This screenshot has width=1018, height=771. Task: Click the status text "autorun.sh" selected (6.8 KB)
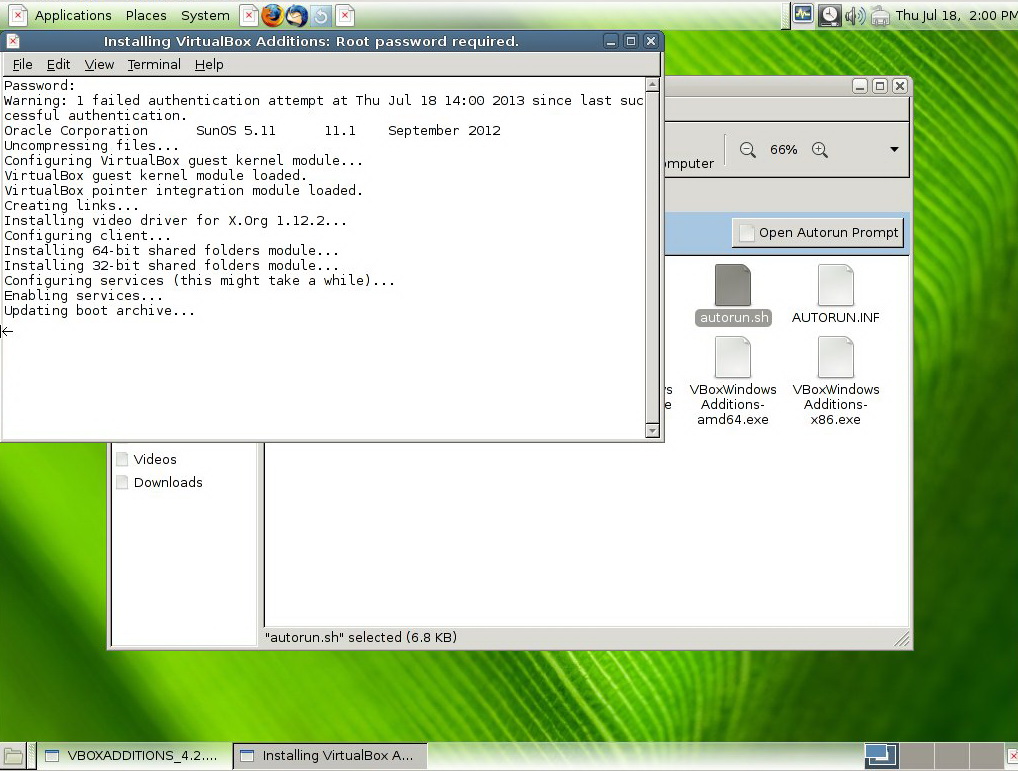tap(360, 637)
